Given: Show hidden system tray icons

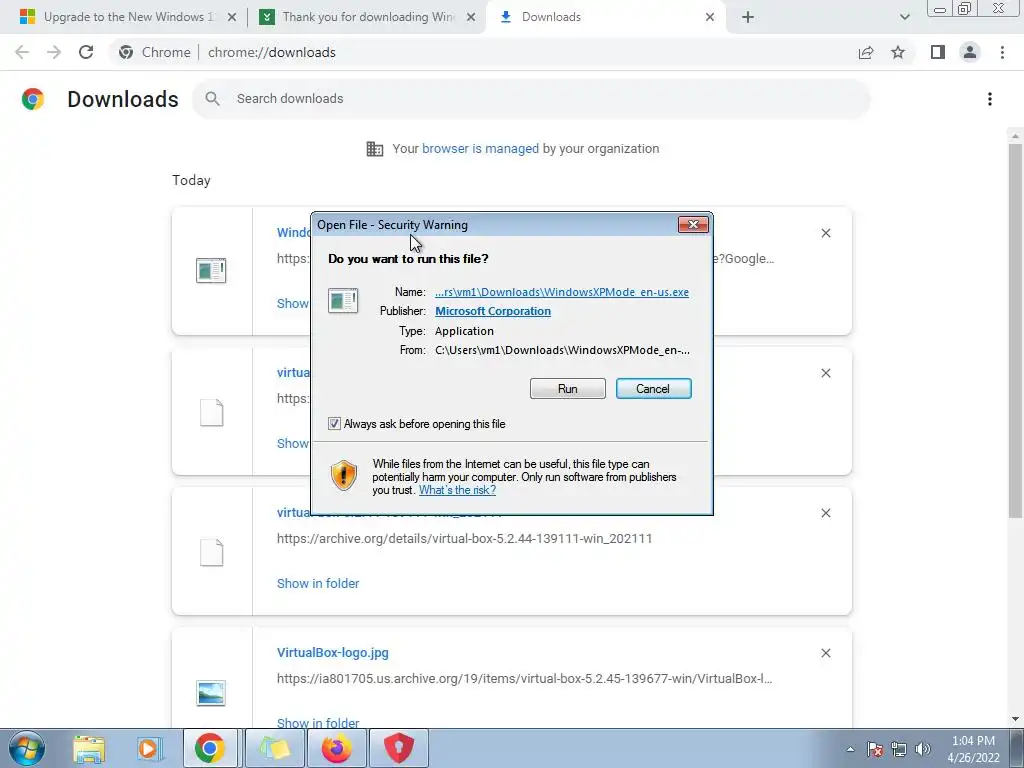Looking at the screenshot, I should (850, 749).
